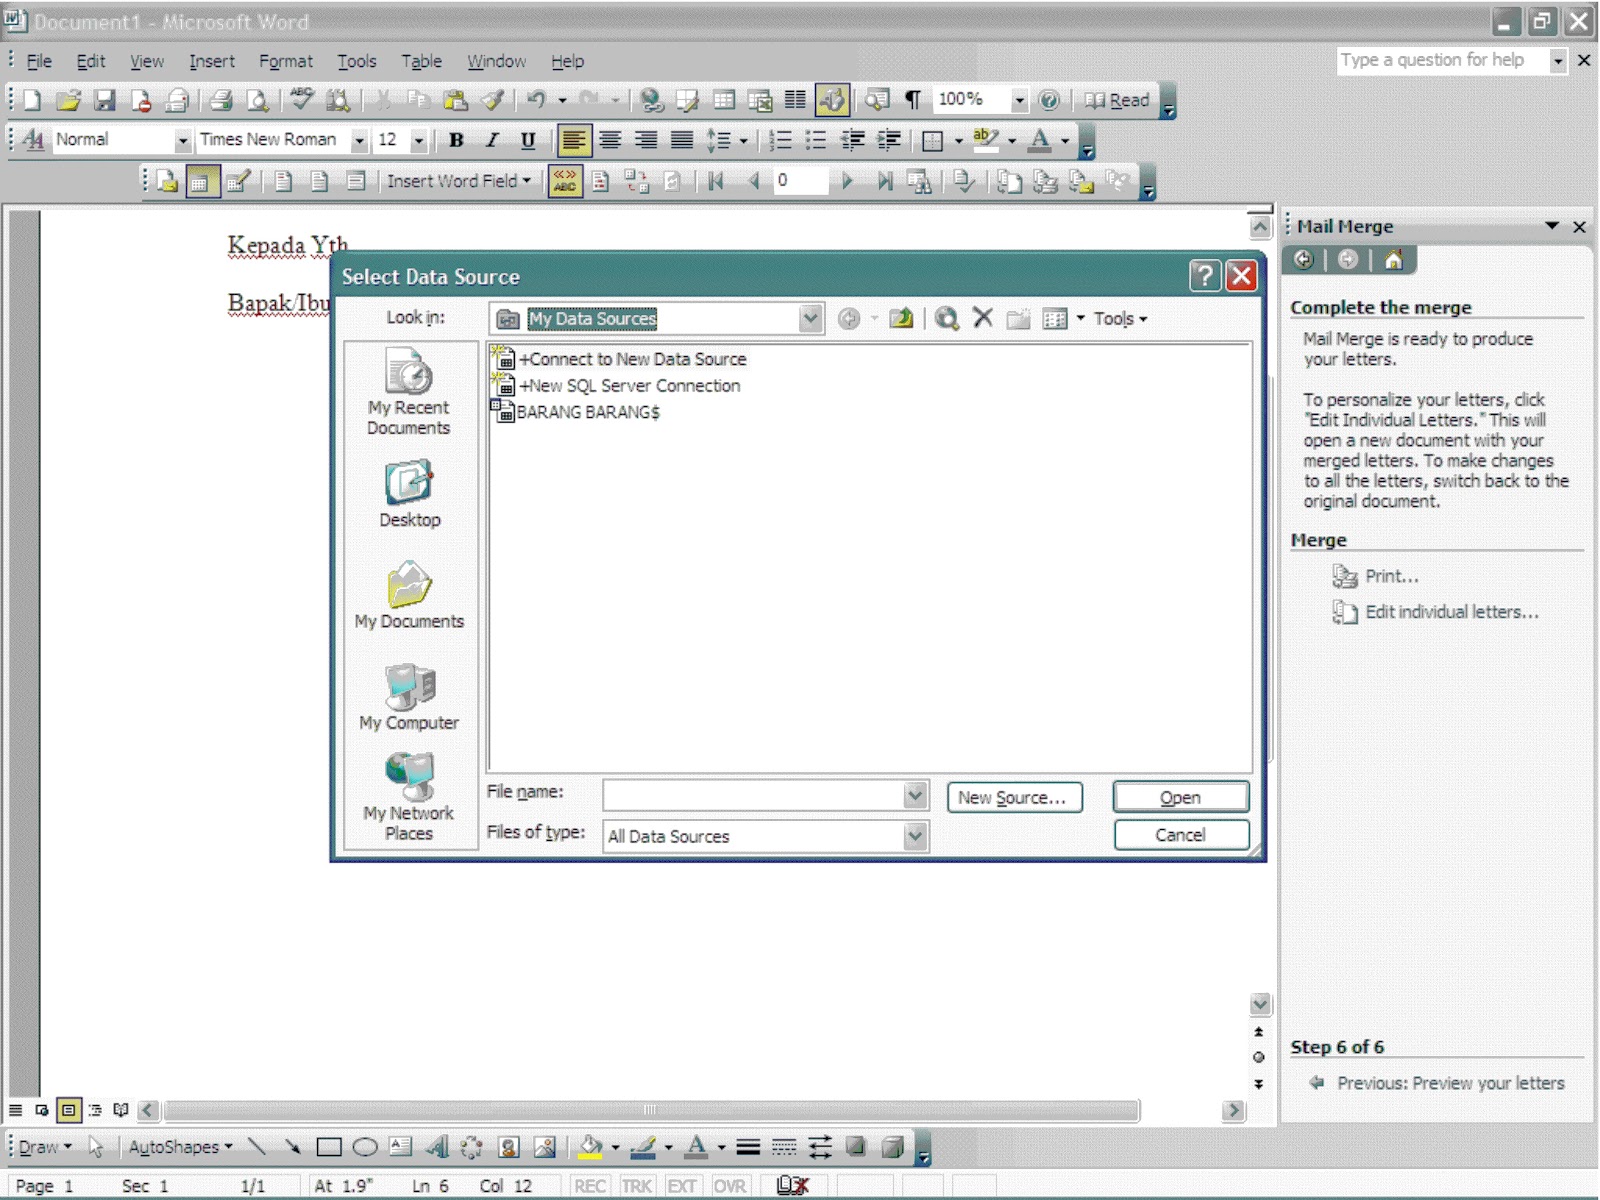This screenshot has height=1200, width=1600.
Task: Go up one folder level in dialog
Action: pos(901,319)
